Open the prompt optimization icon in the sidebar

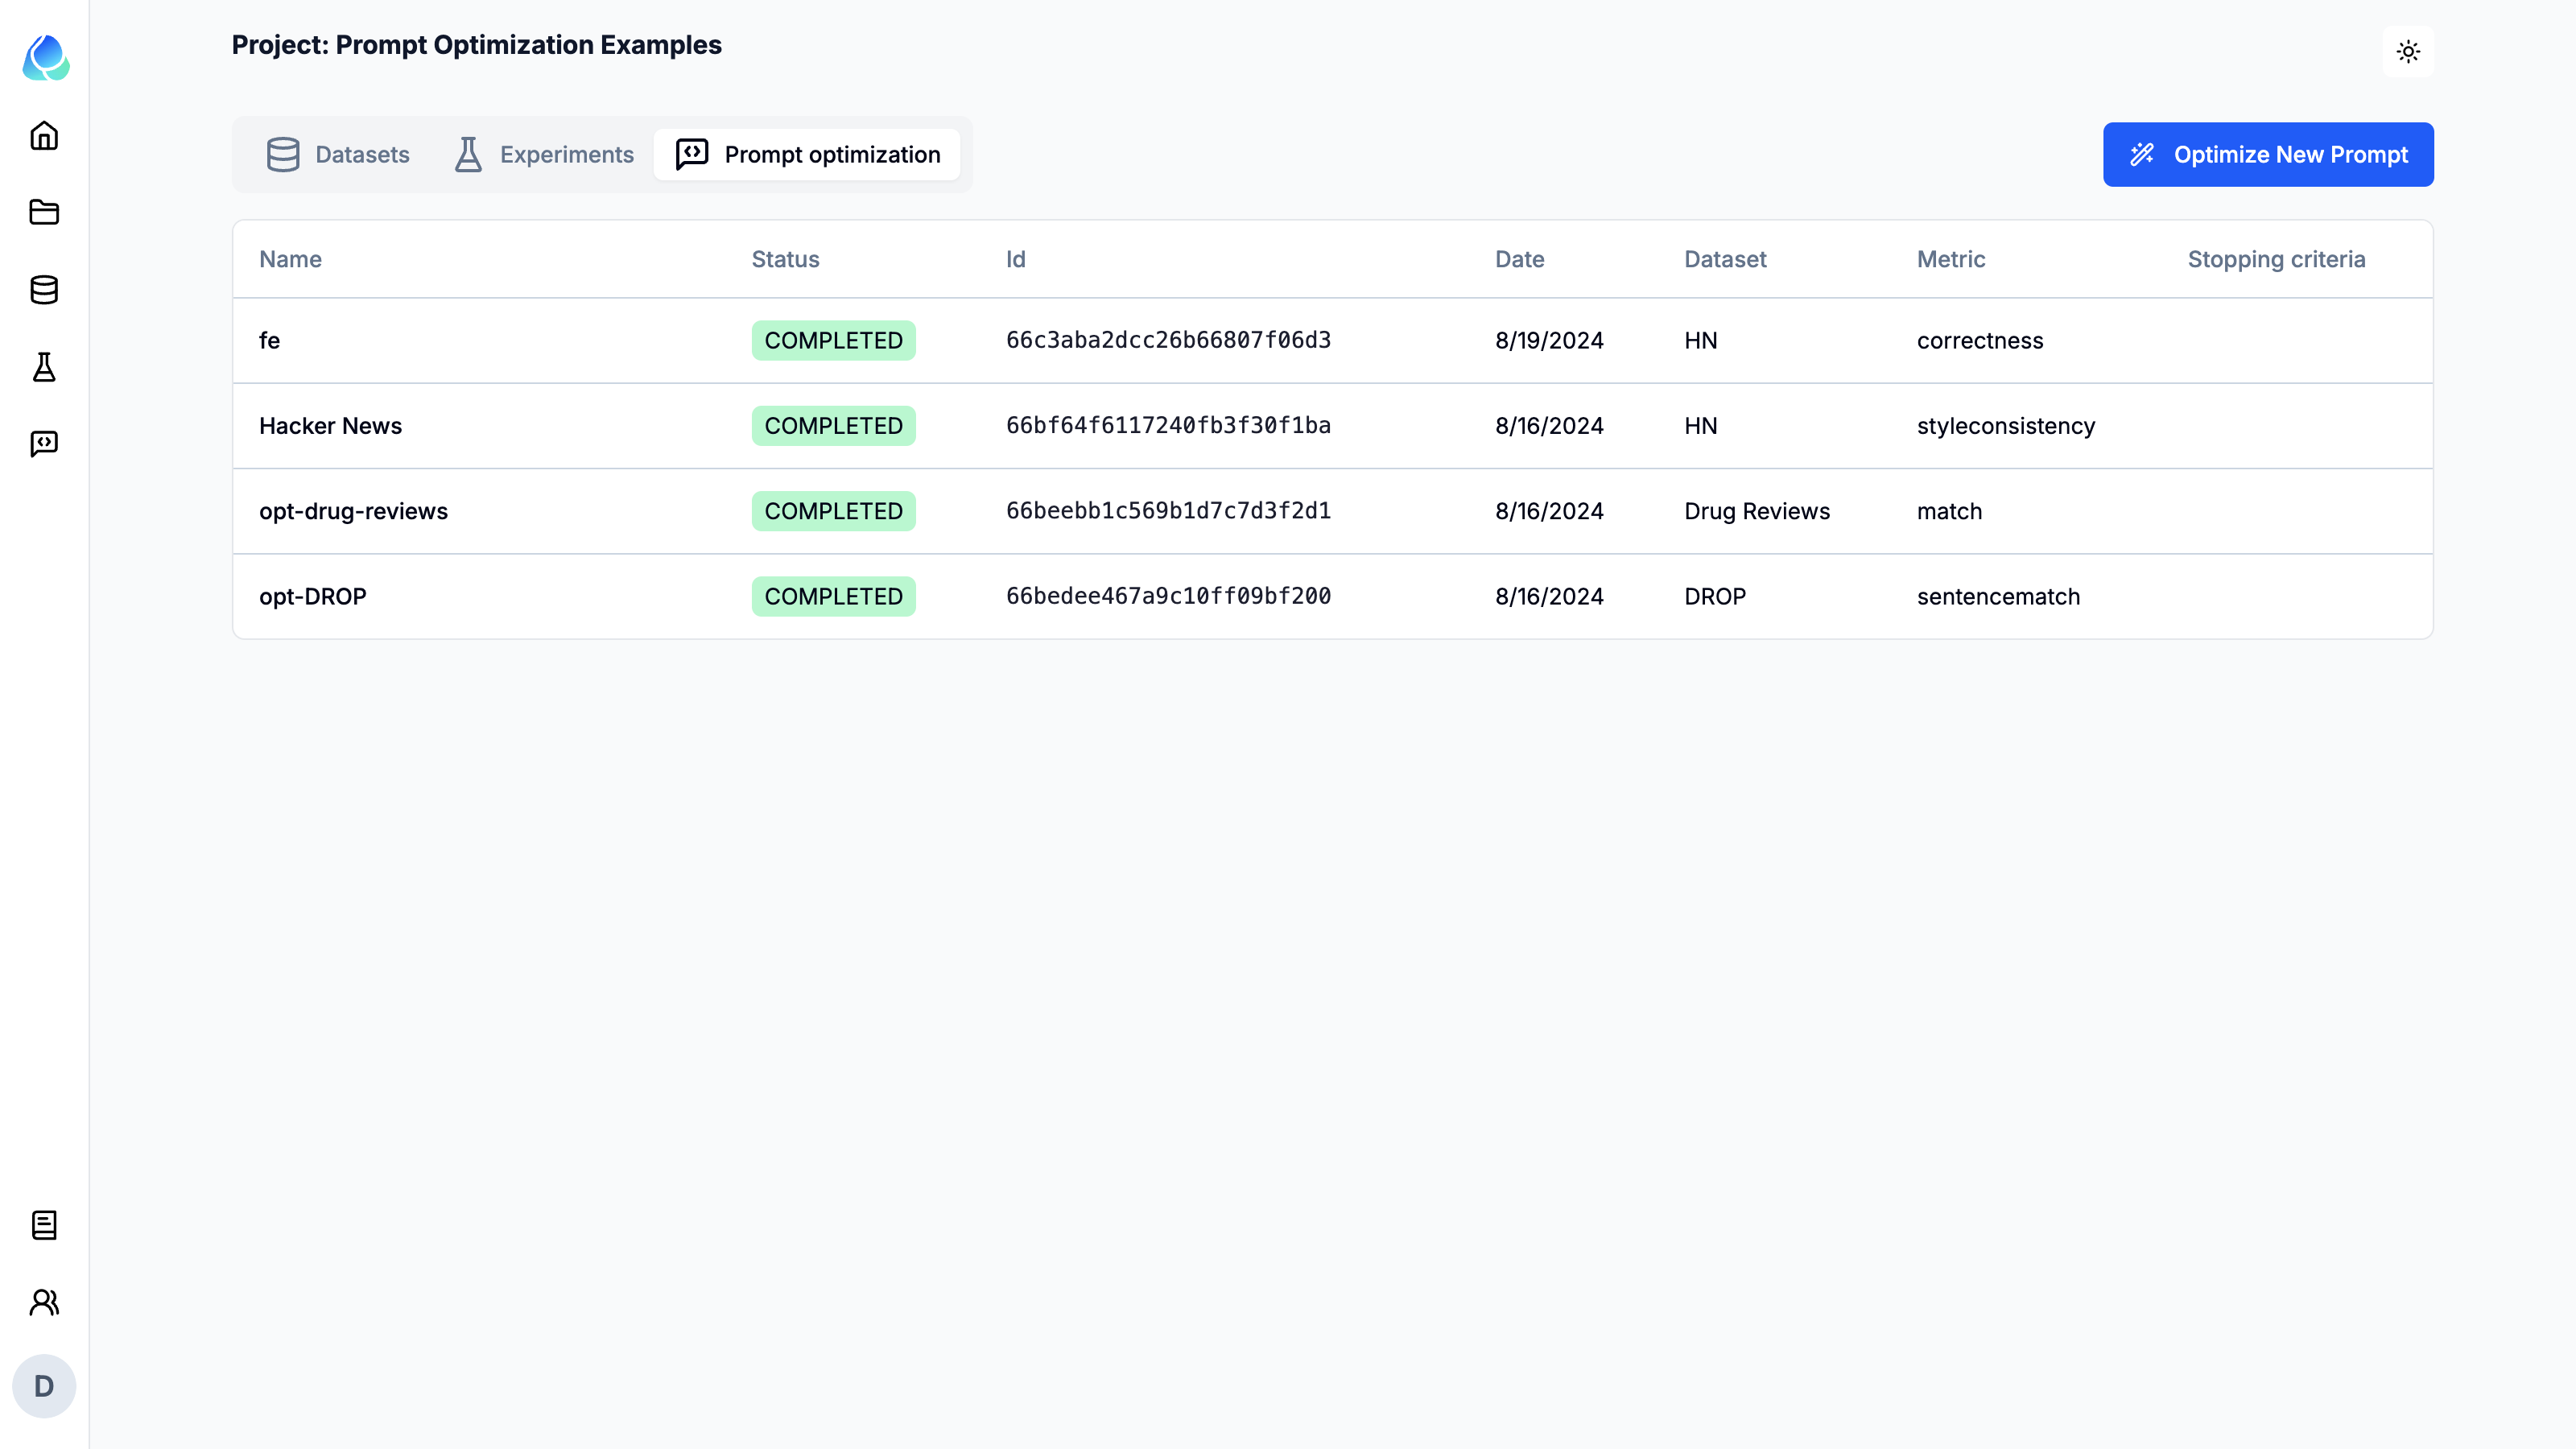(x=44, y=444)
